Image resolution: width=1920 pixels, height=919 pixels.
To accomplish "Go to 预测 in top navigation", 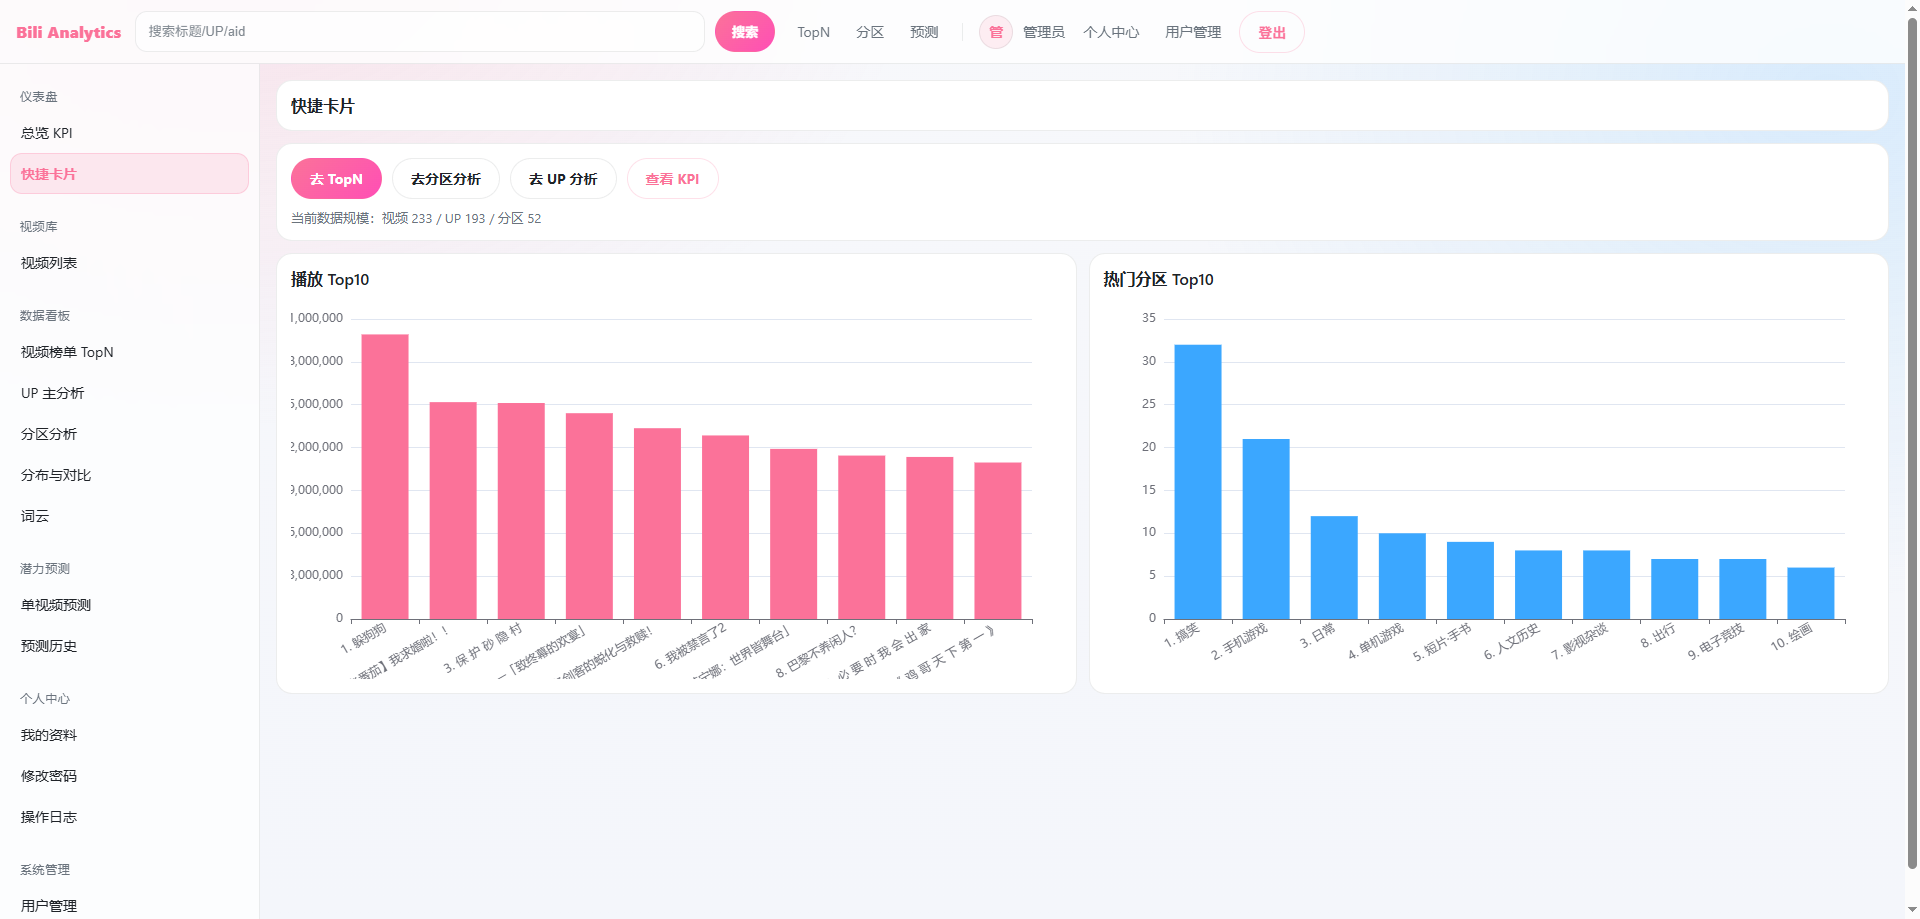I will (924, 32).
